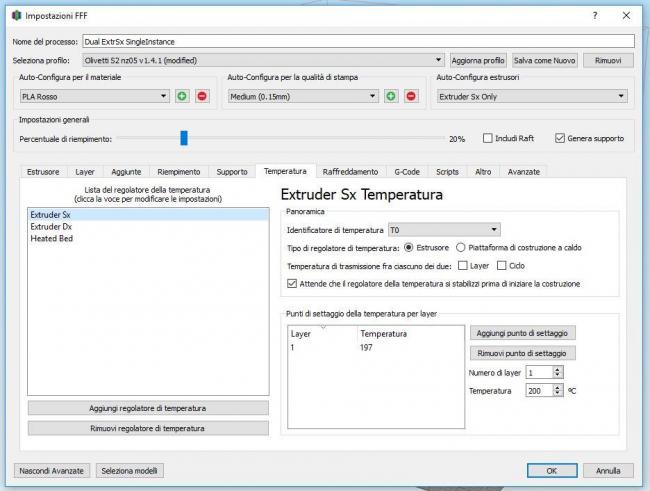Enable the Includi Raft checkbox
Image resolution: width=650 pixels, height=491 pixels.
(x=488, y=138)
